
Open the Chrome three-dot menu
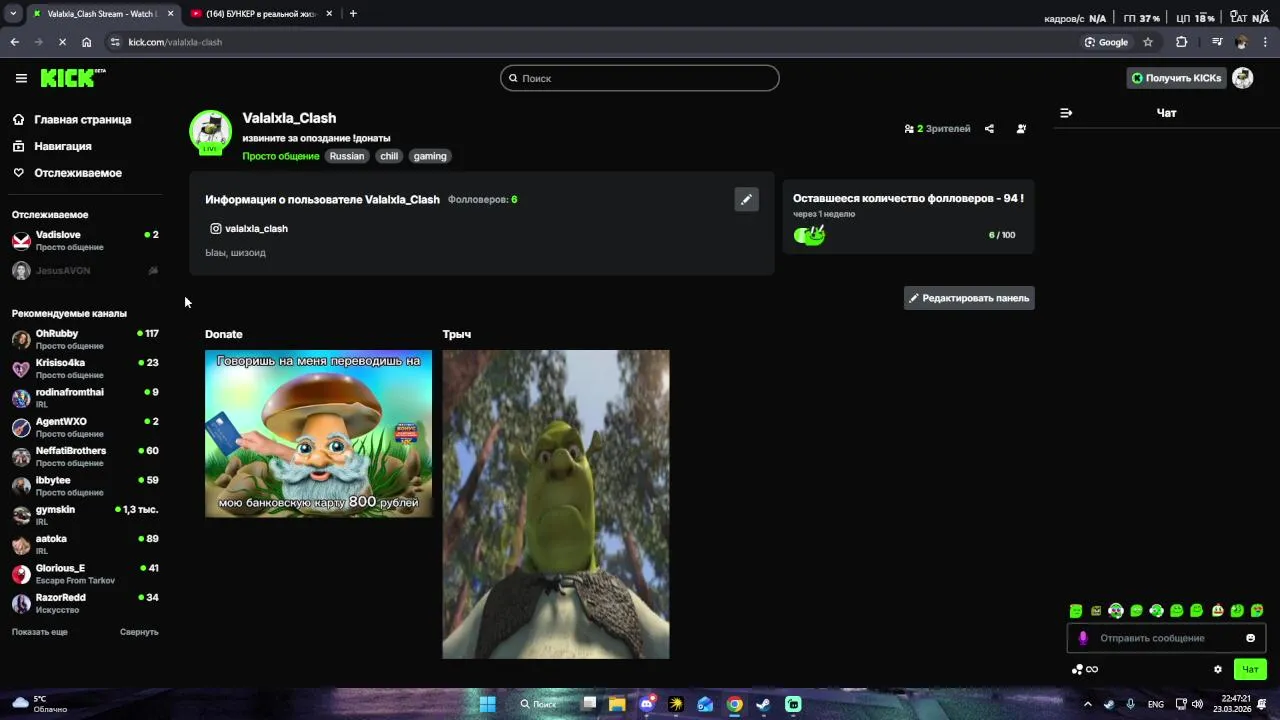click(1266, 42)
